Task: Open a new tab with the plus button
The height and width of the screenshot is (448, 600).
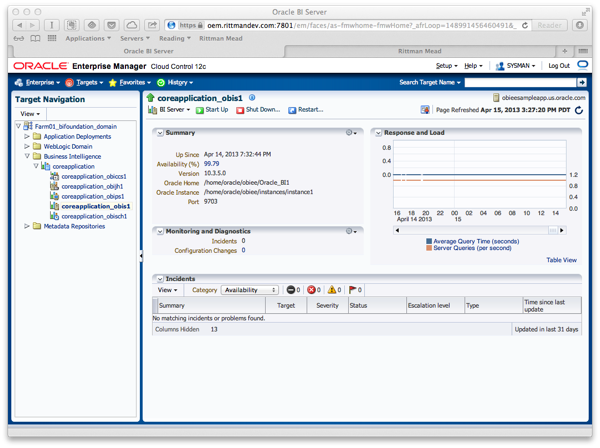Action: pos(564,51)
